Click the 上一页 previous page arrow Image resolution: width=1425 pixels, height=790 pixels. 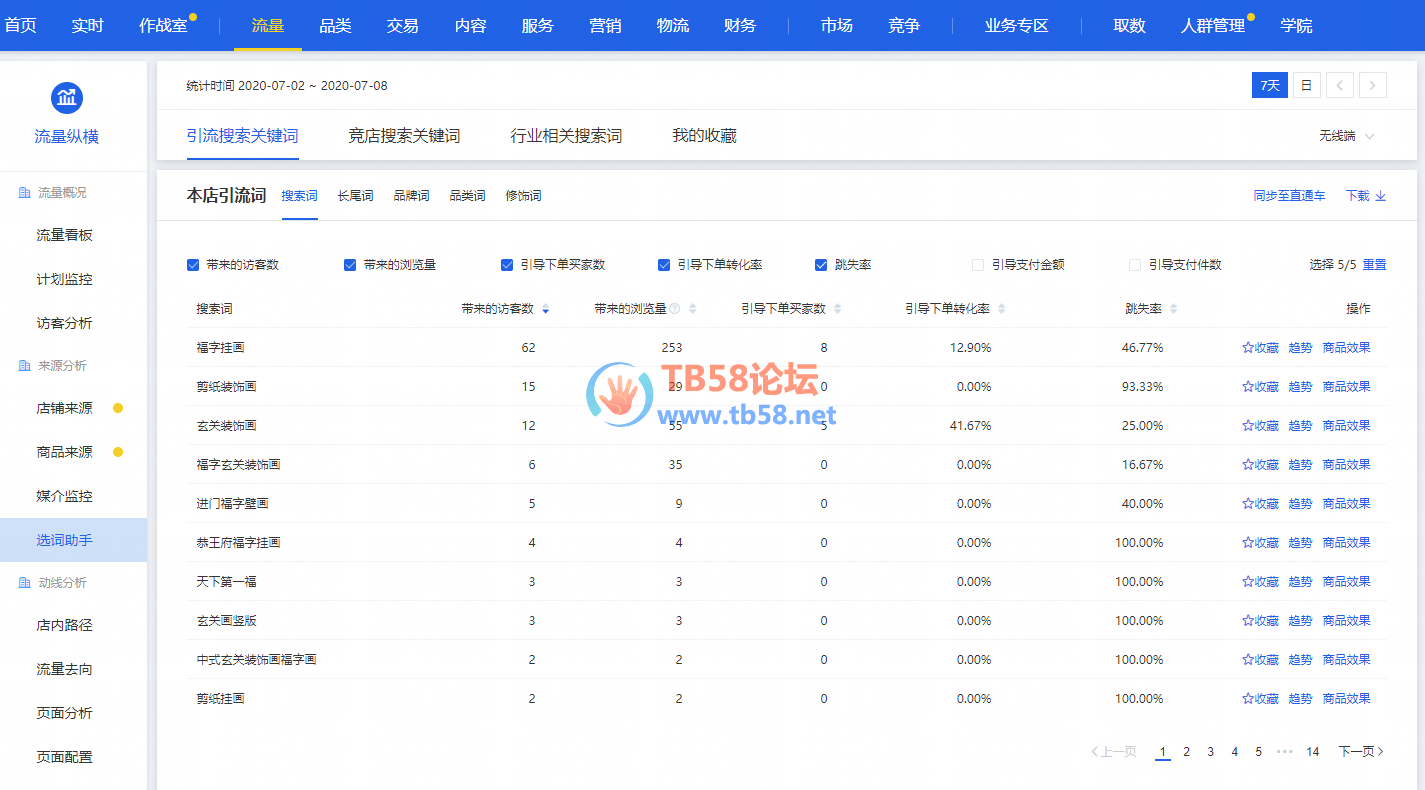1113,752
